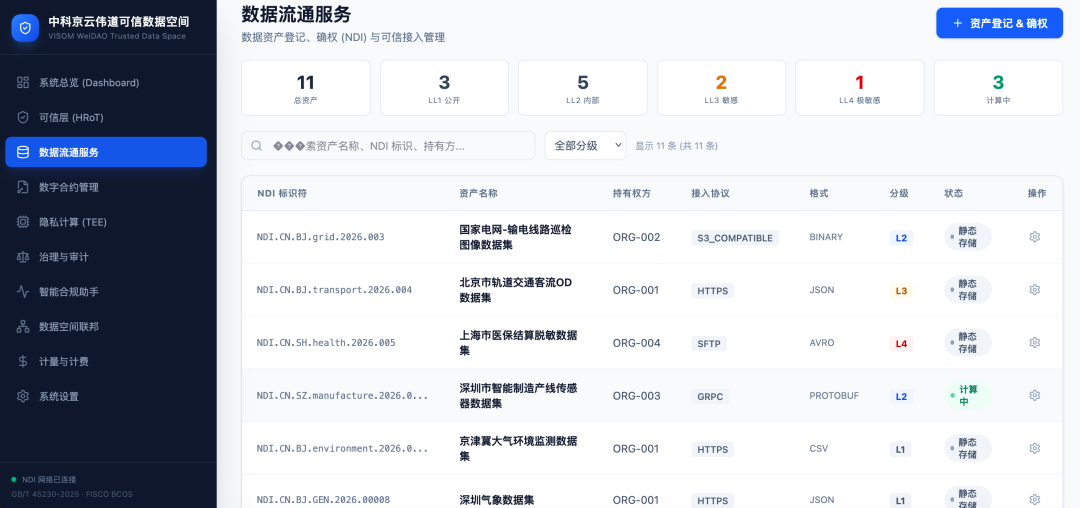Viewport: 1080px width, 508px height.
Task: Click the 资产登记 & 确权 button
Action: click(999, 23)
